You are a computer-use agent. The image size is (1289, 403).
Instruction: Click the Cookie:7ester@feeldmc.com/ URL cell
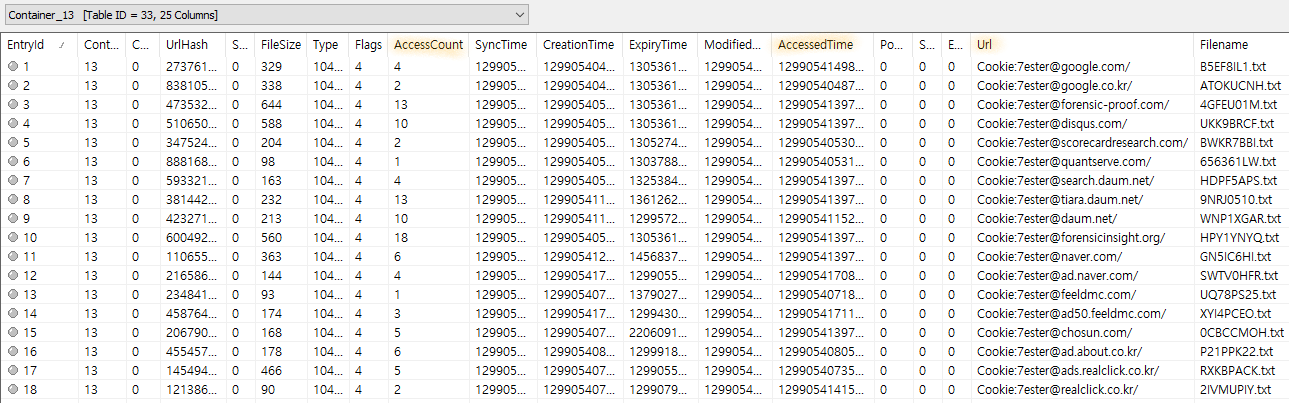click(x=1056, y=294)
